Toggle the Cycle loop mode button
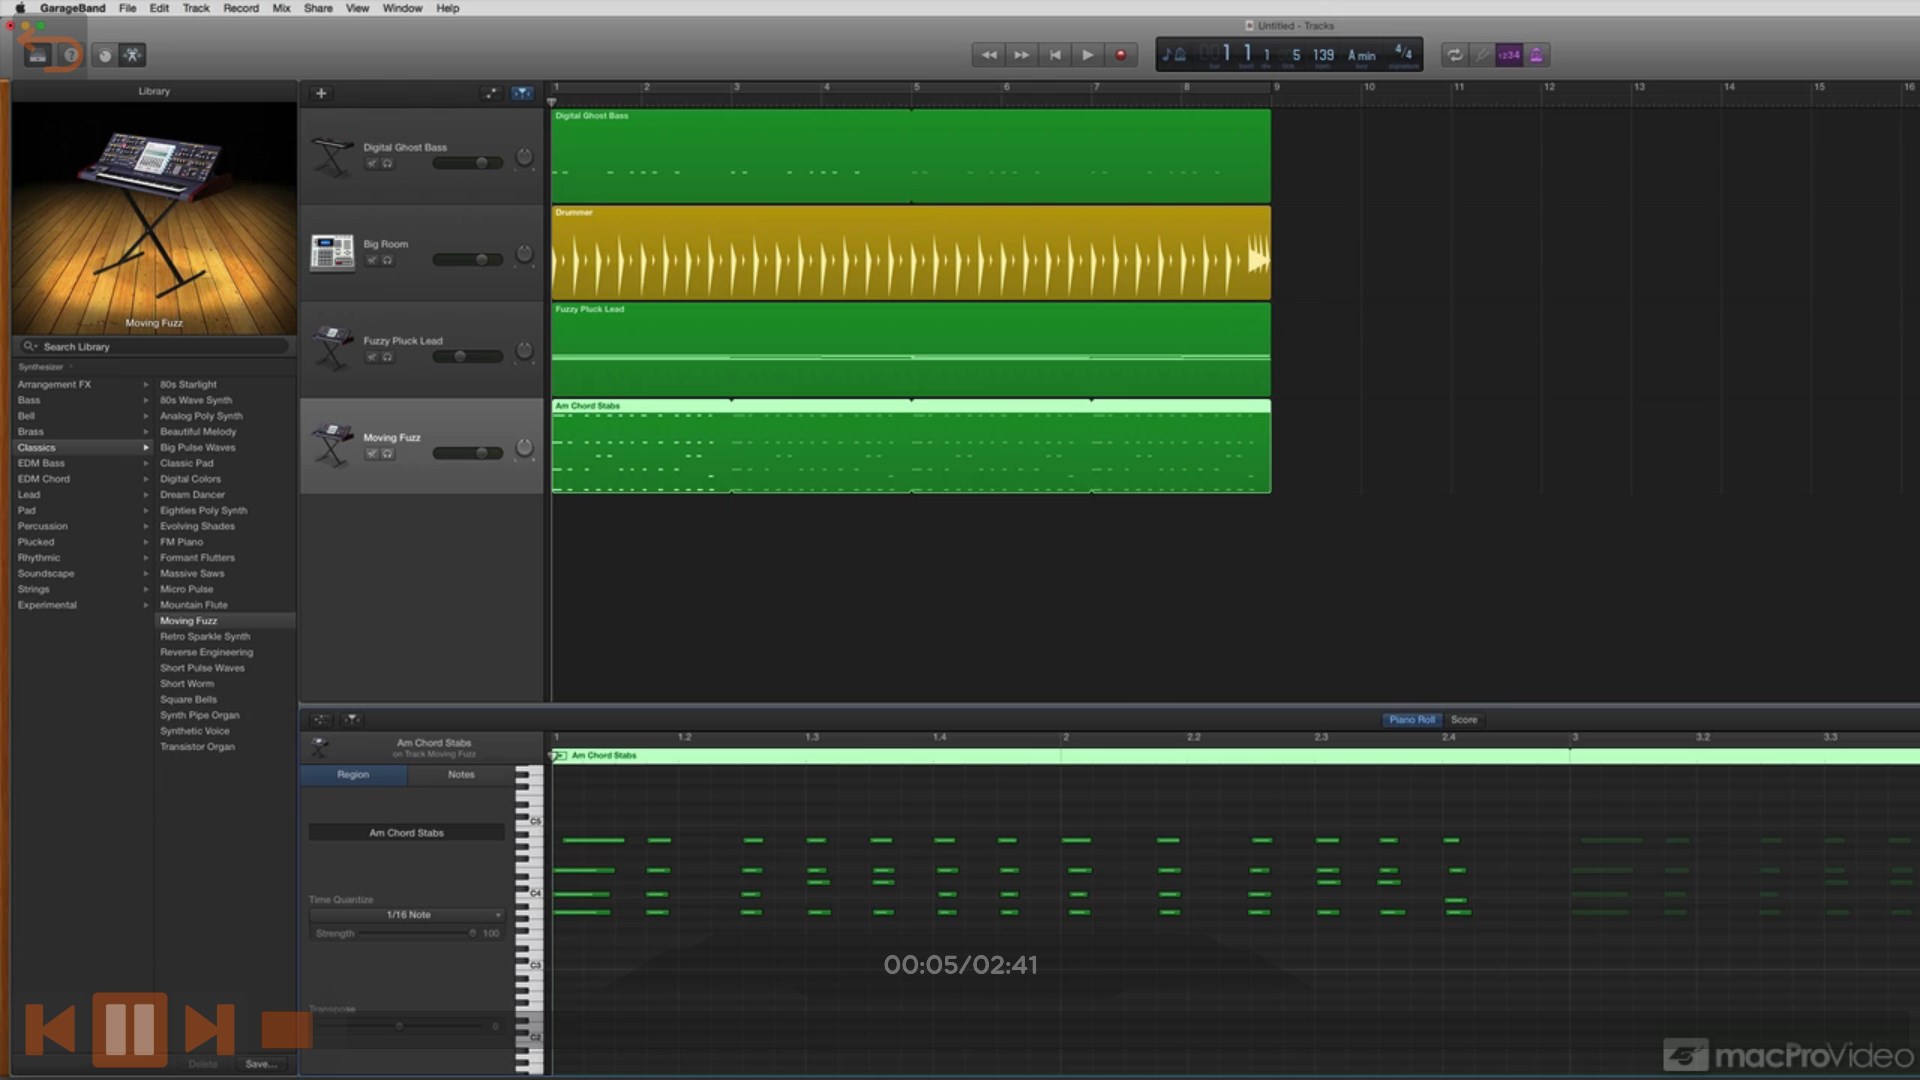The width and height of the screenshot is (1920, 1080). pyautogui.click(x=1454, y=55)
